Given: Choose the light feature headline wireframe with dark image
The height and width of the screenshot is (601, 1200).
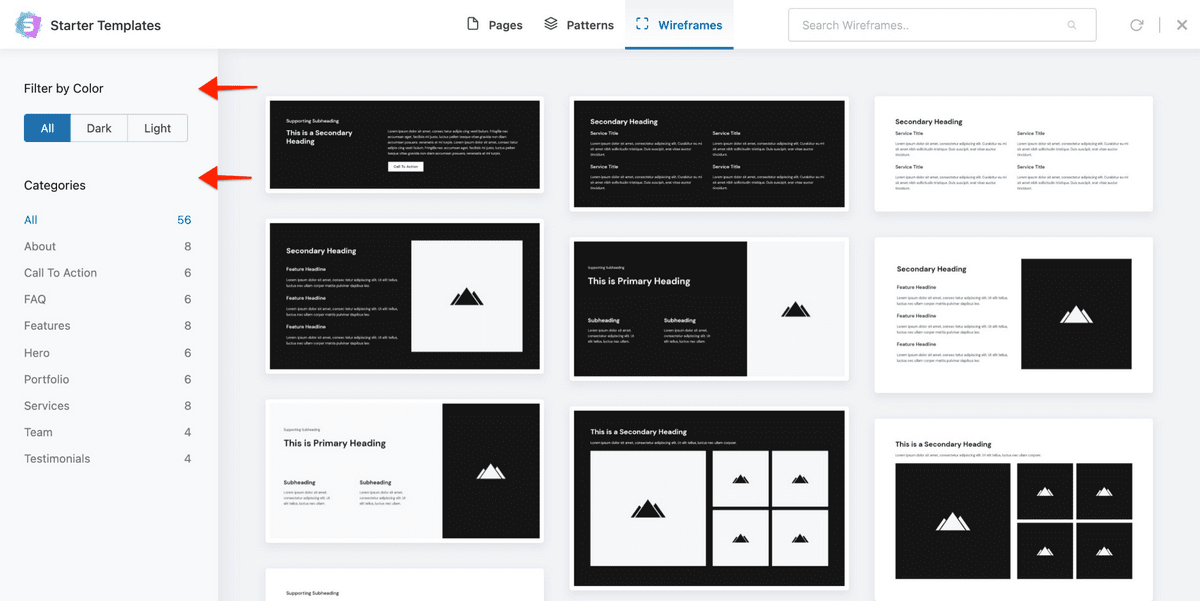Looking at the screenshot, I should click(x=1014, y=315).
